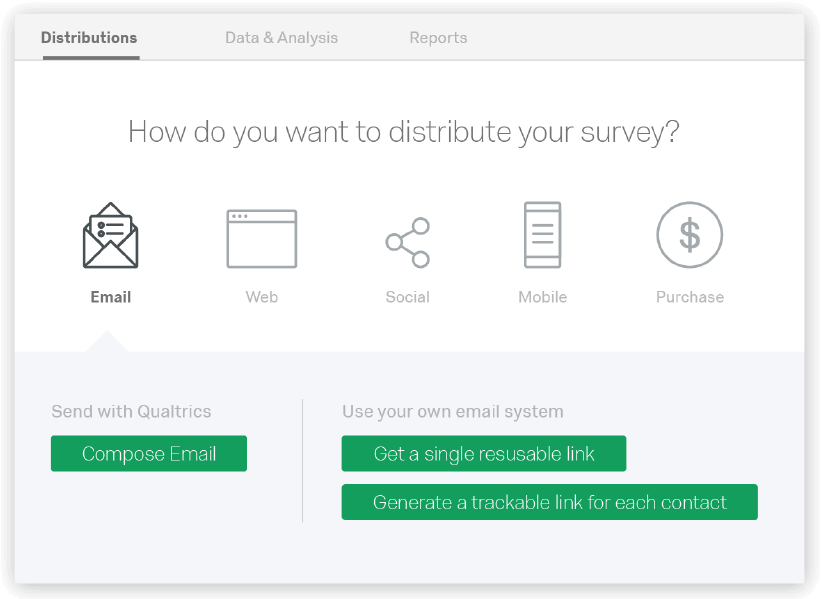Click the smartphone icon for Mobile
The width and height of the screenshot is (821, 599).
pos(542,235)
